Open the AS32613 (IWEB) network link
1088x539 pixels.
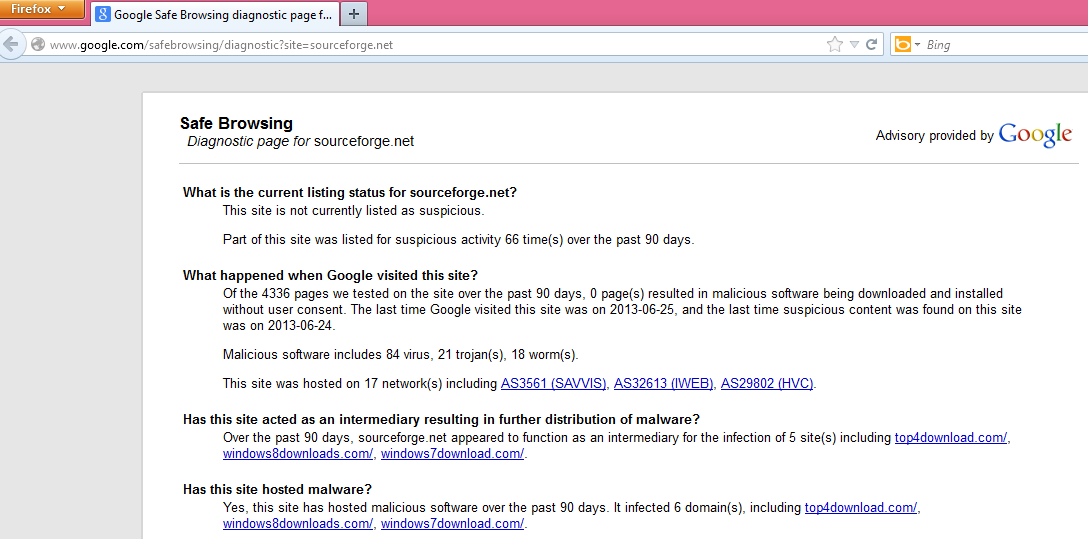[663, 384]
